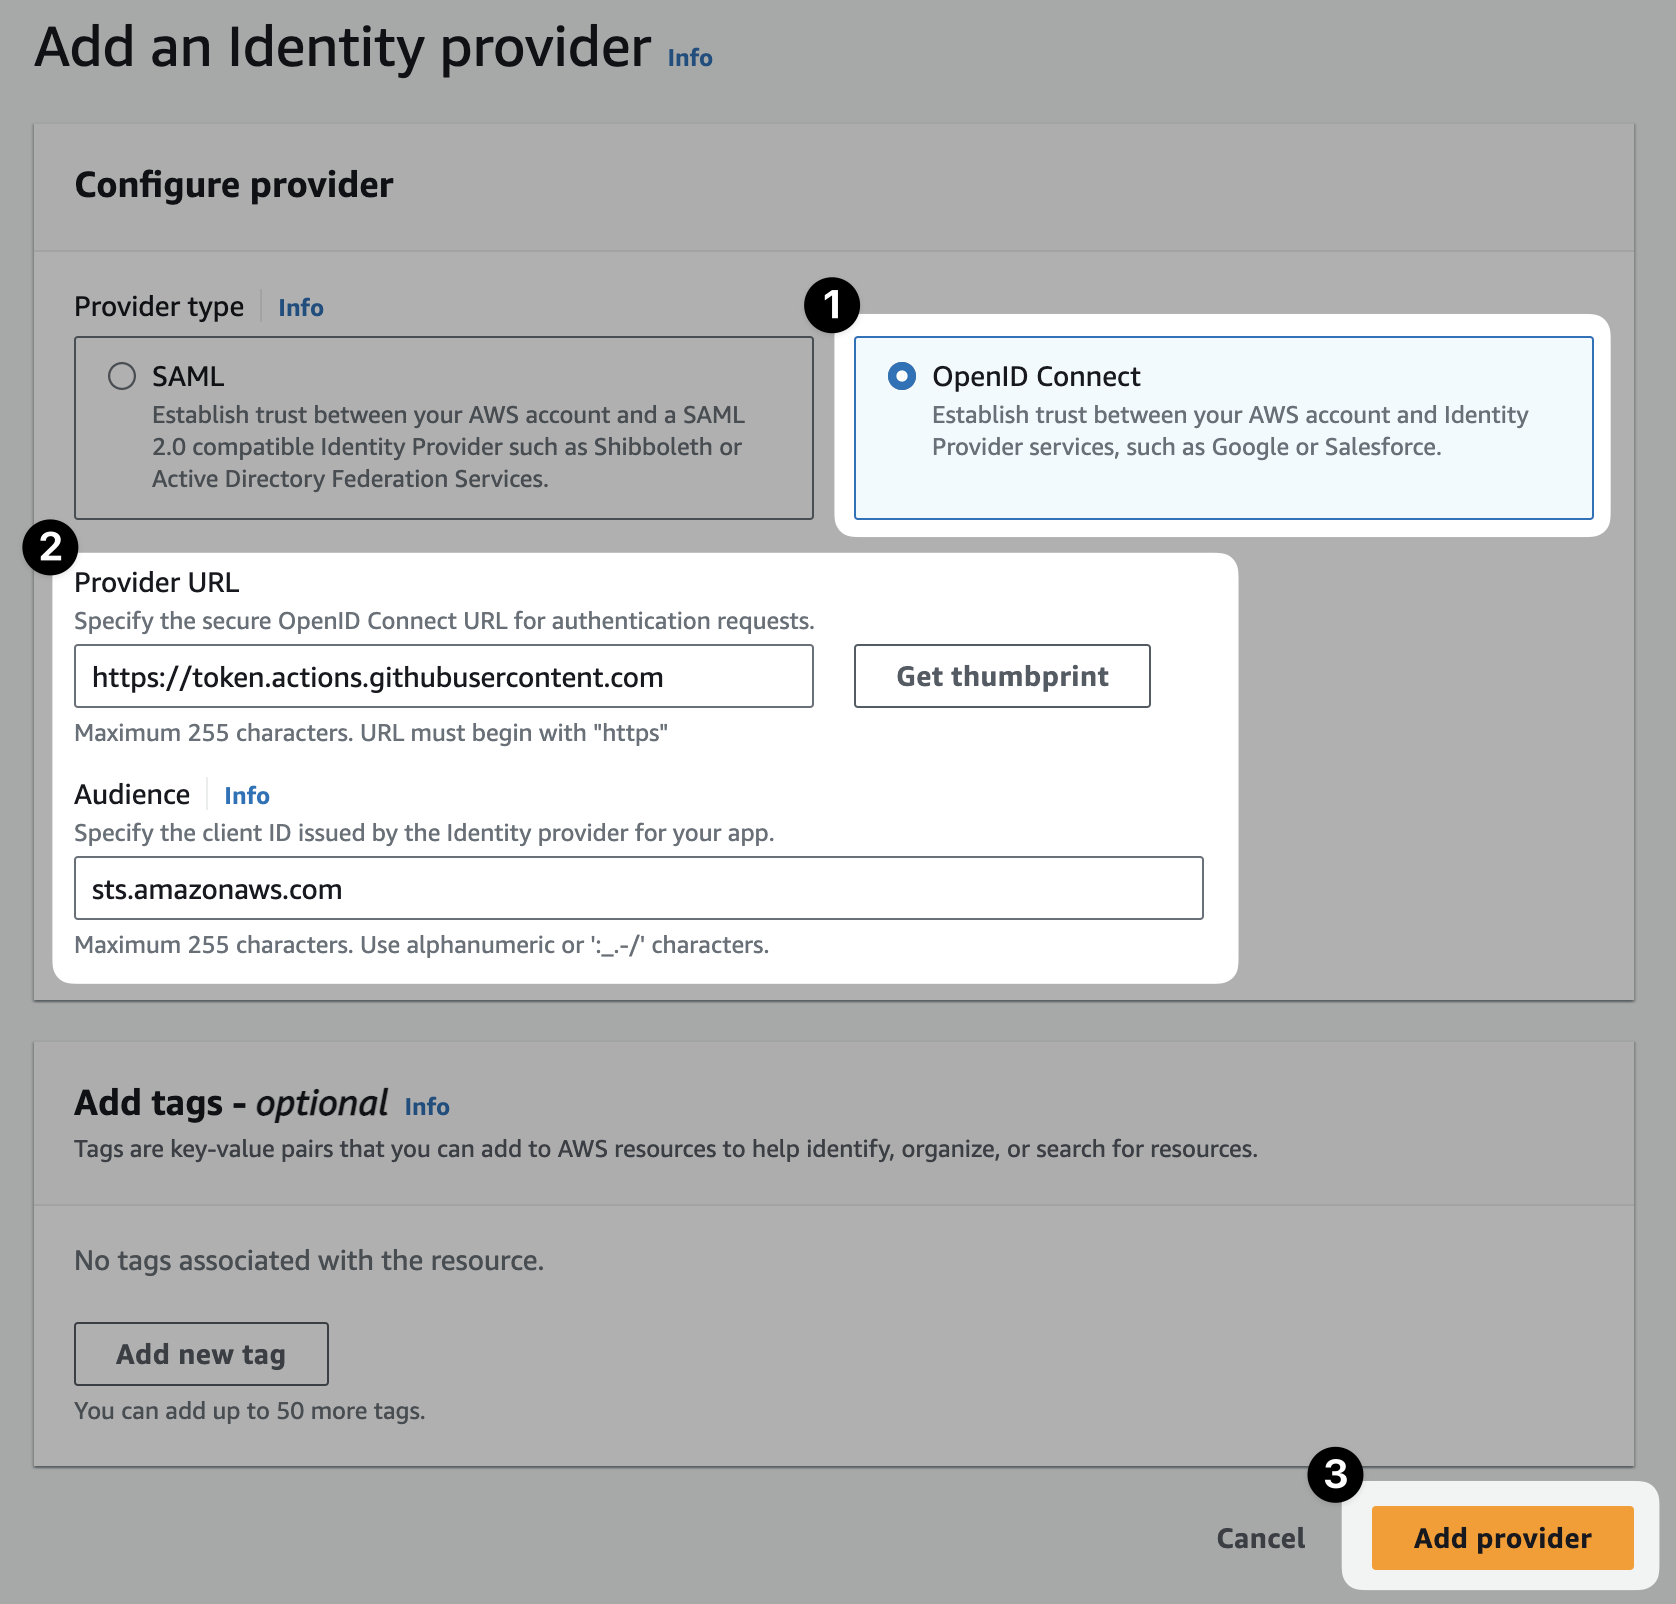Open the Info link beside the page title
This screenshot has width=1676, height=1604.
[x=690, y=58]
